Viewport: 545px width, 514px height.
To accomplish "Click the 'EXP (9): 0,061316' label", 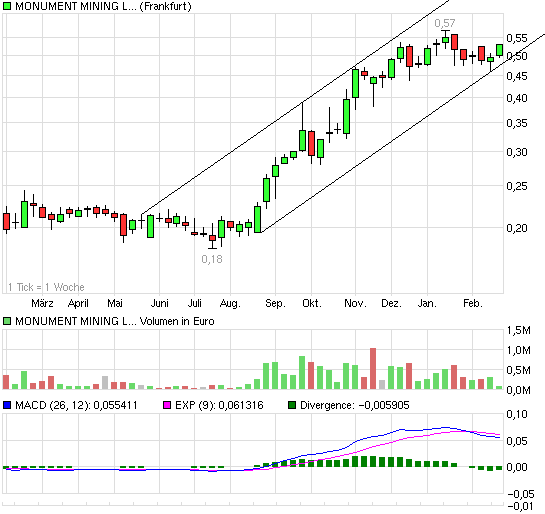I will point(219,405).
